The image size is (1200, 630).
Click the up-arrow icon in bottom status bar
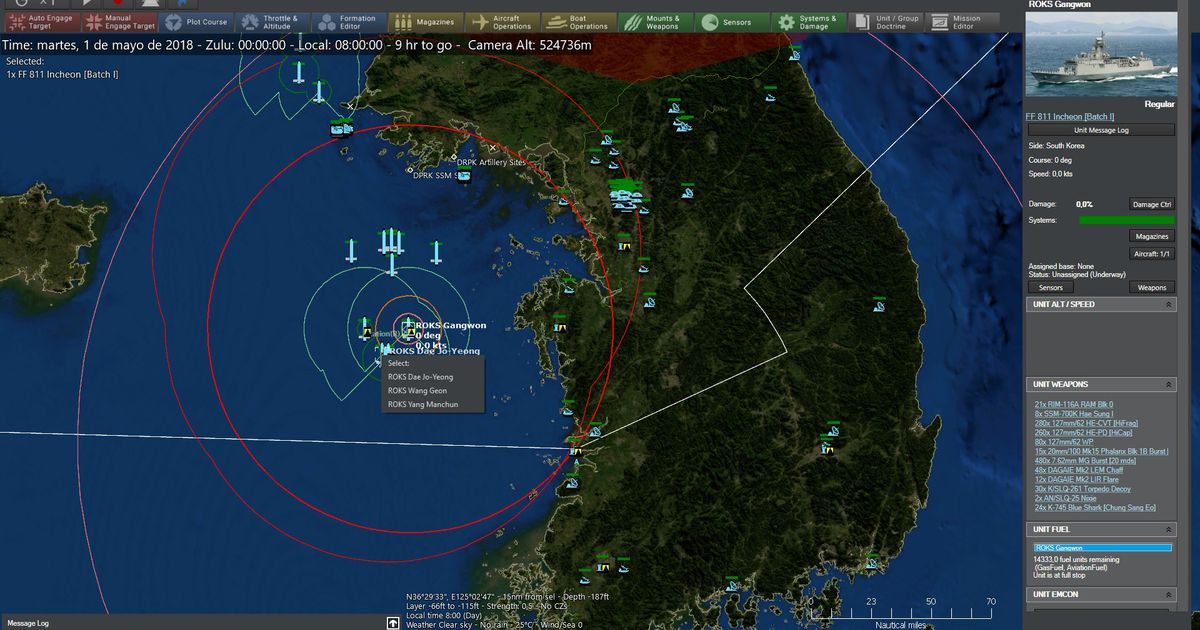[x=393, y=623]
